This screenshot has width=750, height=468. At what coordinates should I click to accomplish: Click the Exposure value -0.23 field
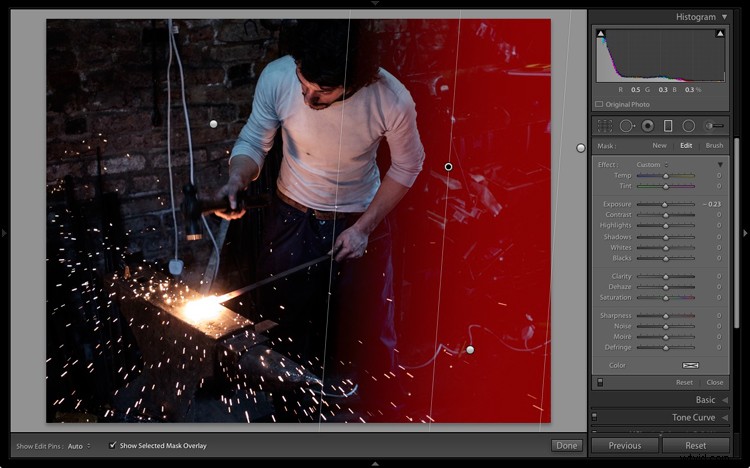coord(712,204)
